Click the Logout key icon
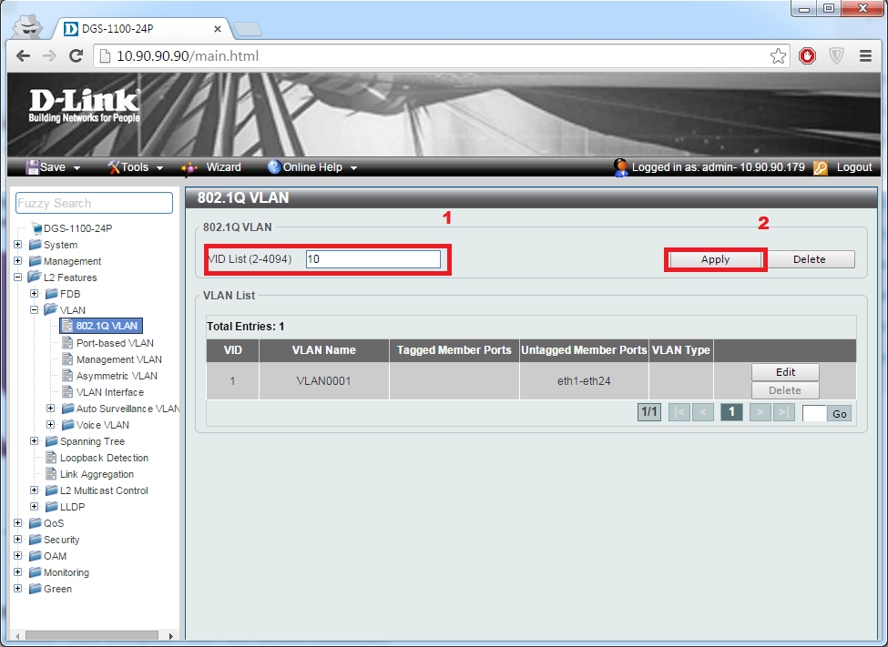 tap(821, 168)
